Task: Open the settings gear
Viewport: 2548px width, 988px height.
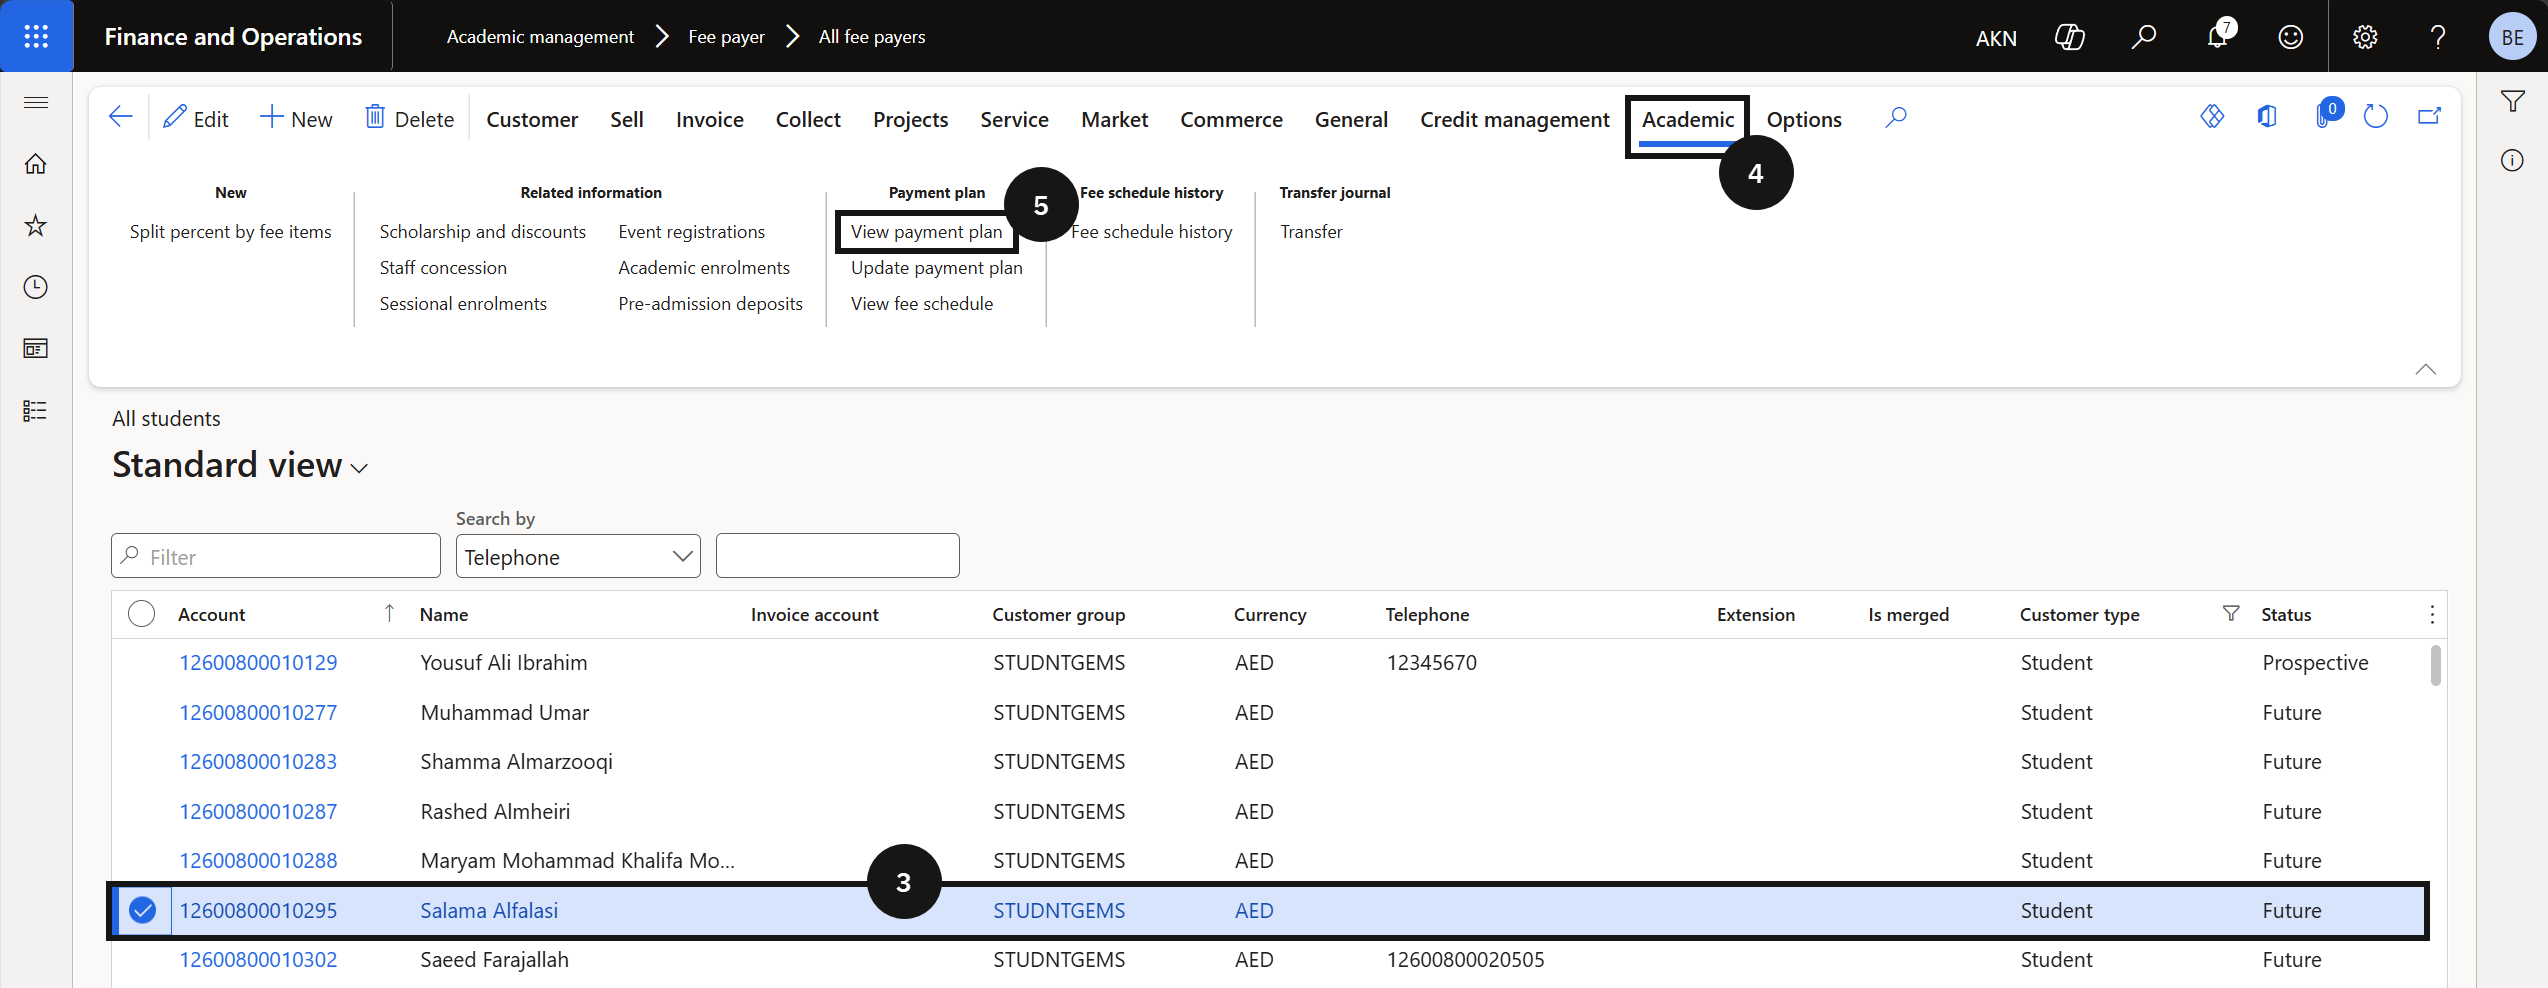Action: (x=2365, y=37)
